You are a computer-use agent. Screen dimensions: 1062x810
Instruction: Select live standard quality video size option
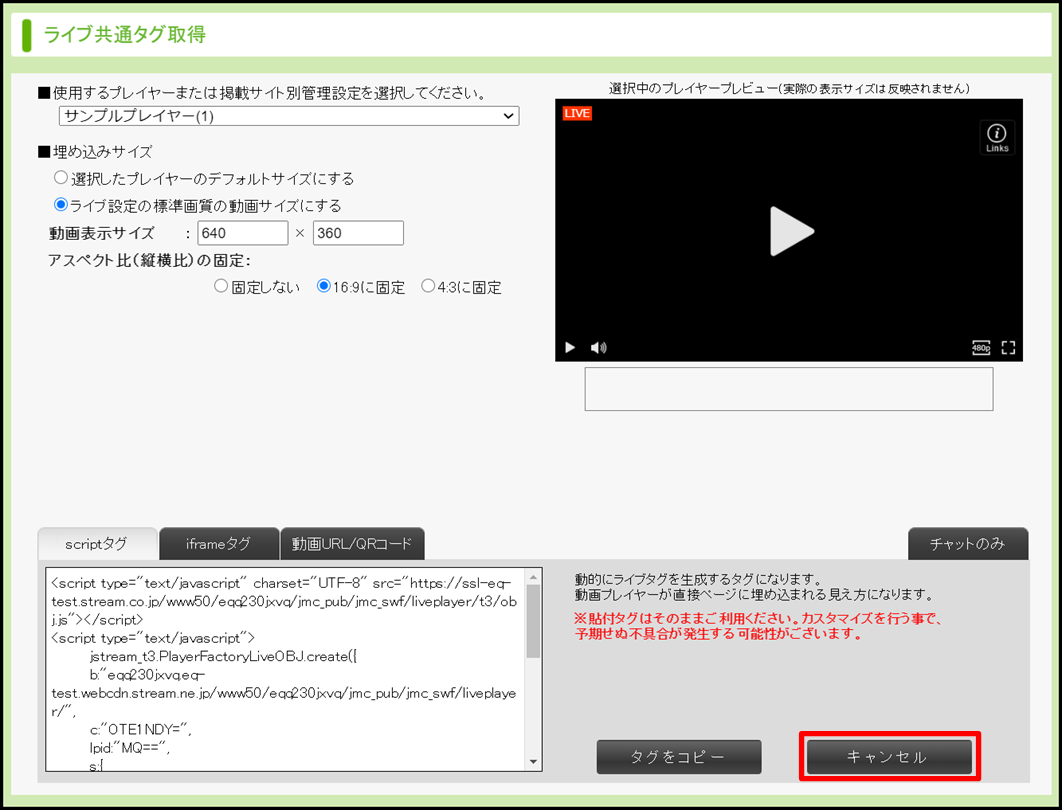coord(61,205)
